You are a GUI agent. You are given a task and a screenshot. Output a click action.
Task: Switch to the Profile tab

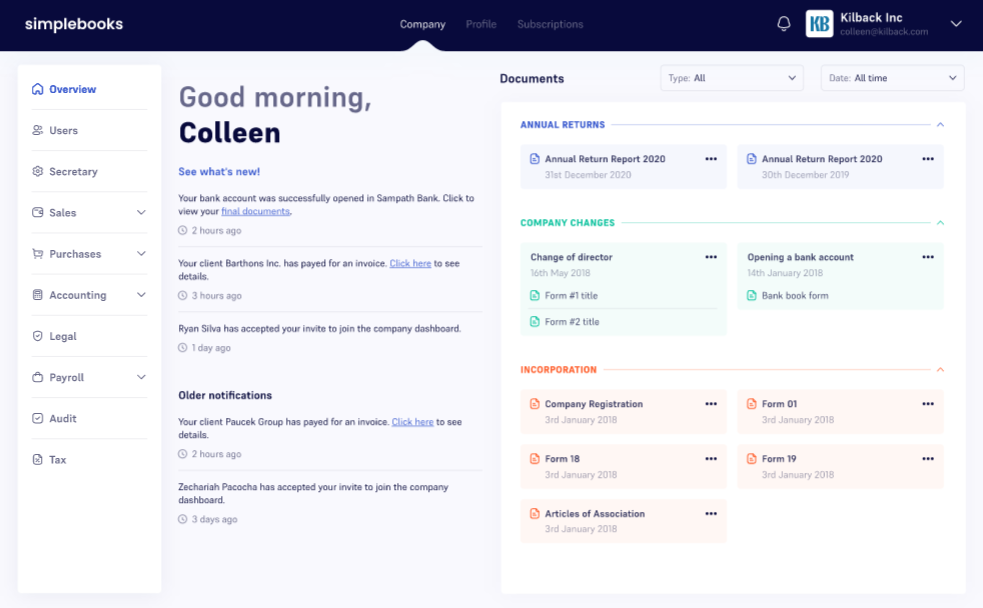pyautogui.click(x=481, y=24)
